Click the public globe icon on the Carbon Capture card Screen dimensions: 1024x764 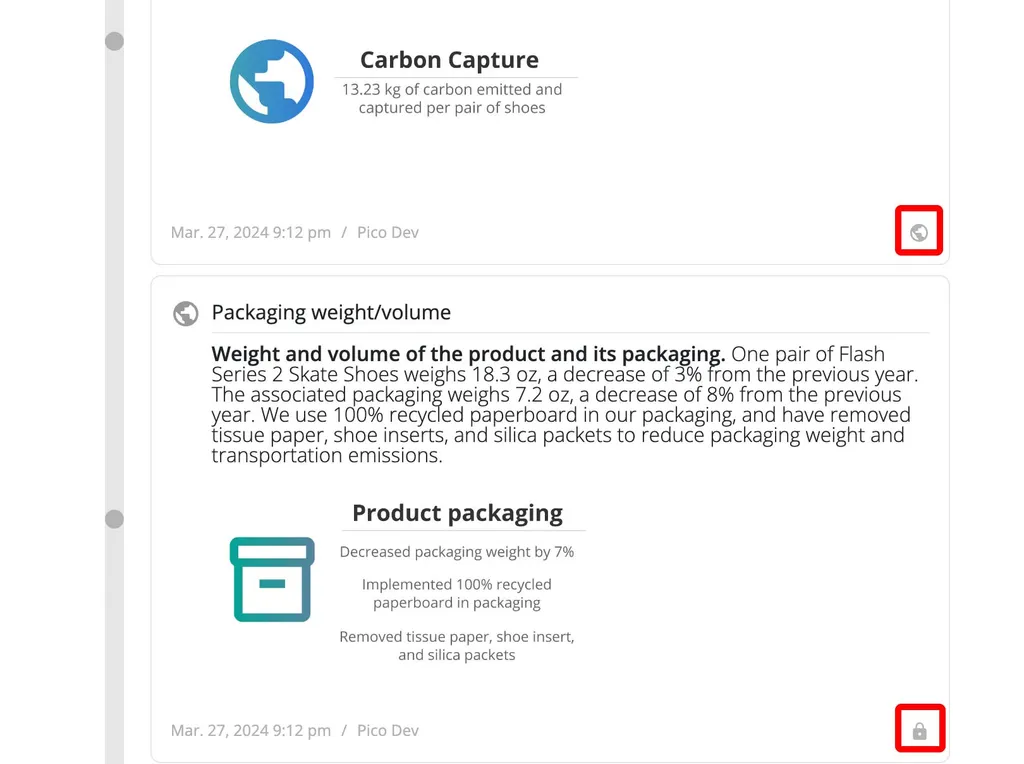point(919,233)
